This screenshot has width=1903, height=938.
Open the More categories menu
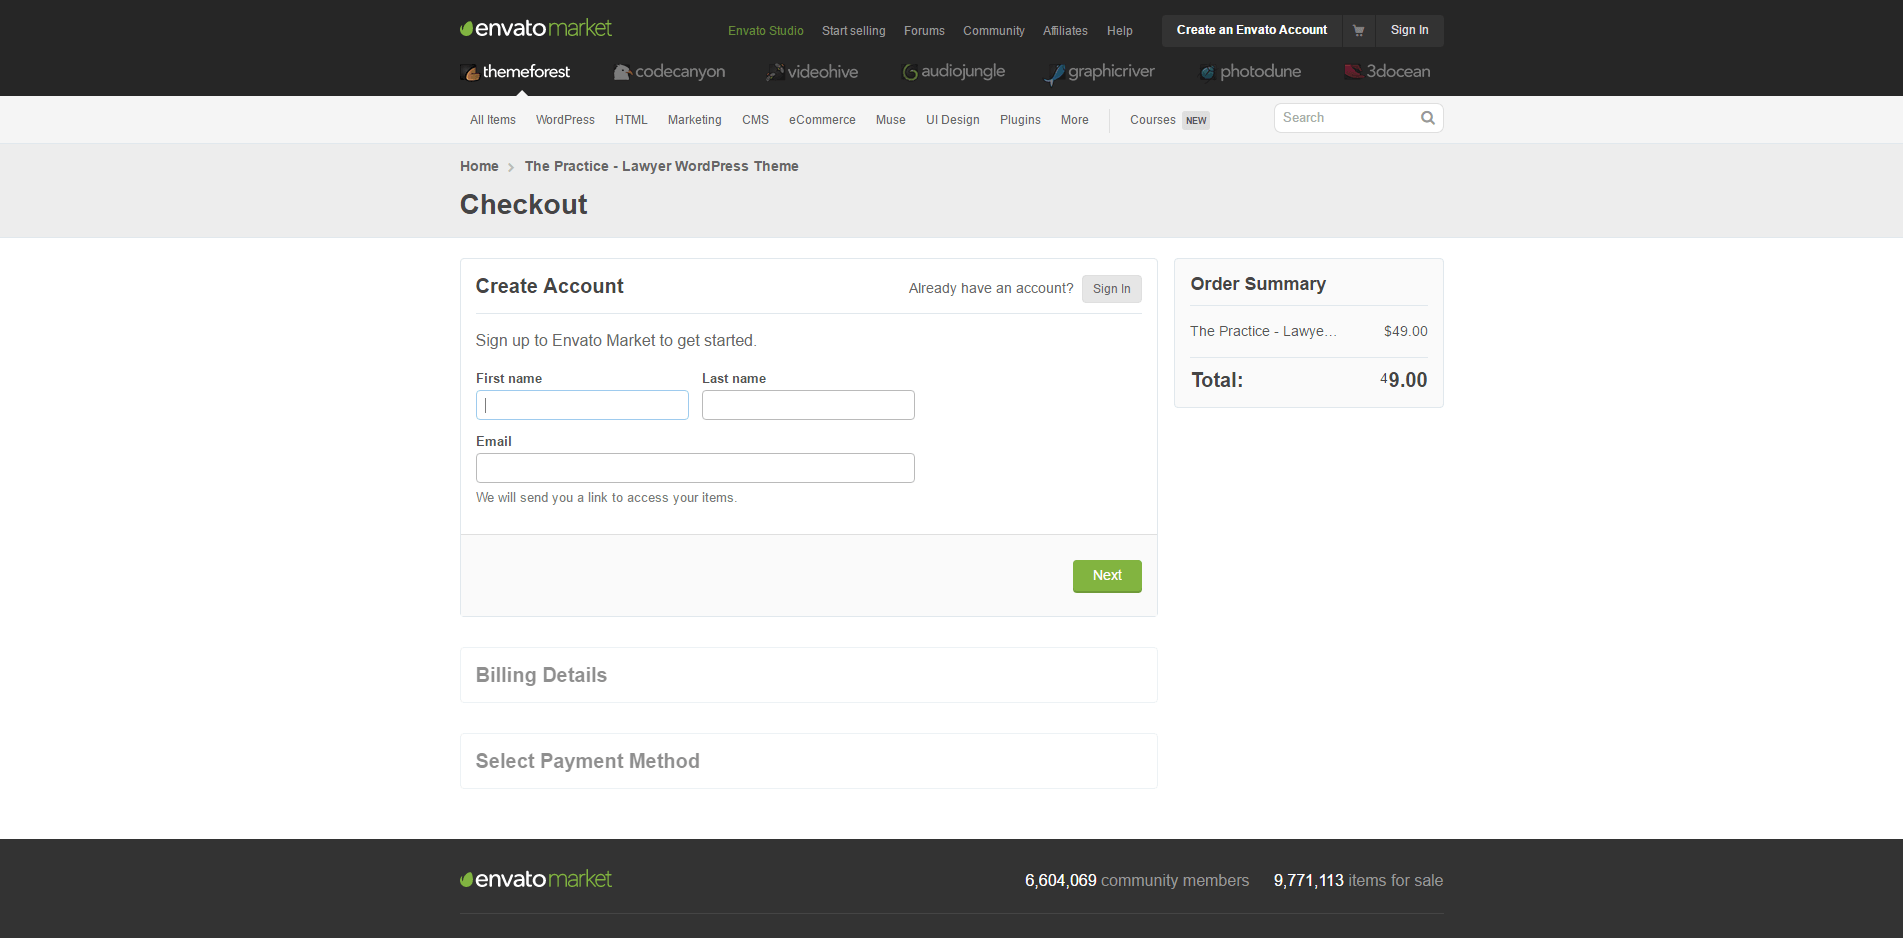pyautogui.click(x=1075, y=120)
